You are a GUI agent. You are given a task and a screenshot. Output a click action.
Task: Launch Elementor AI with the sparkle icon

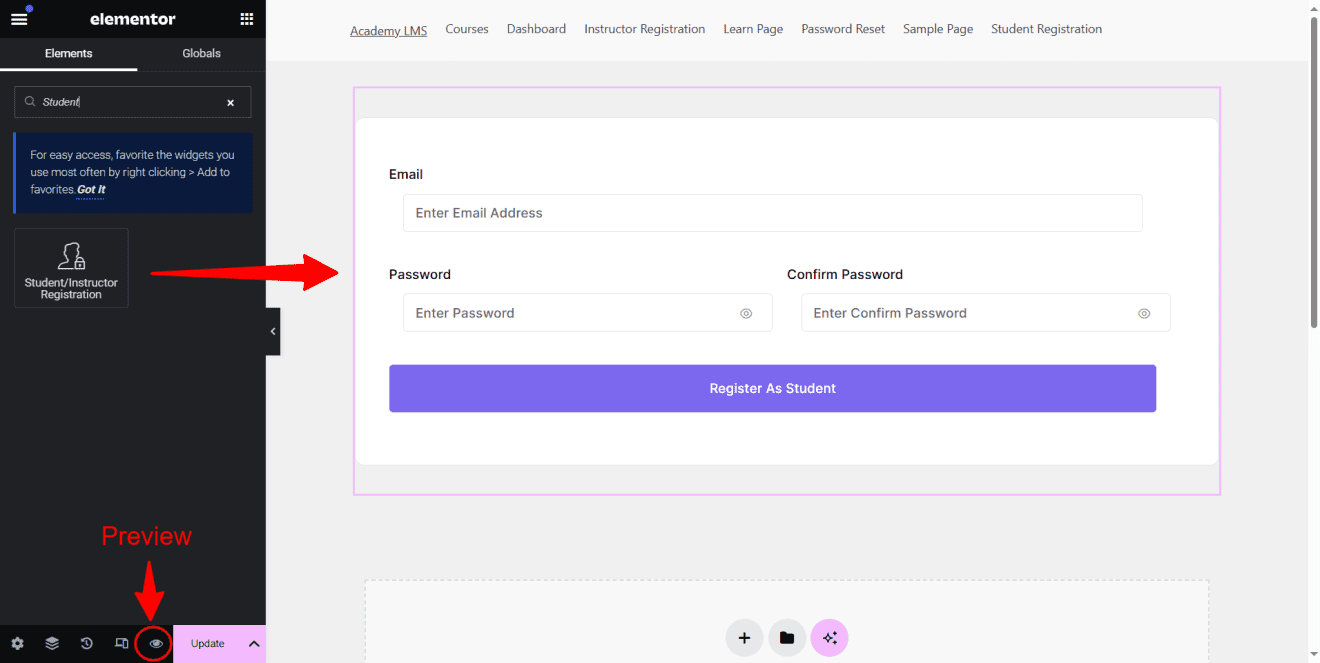pos(829,637)
